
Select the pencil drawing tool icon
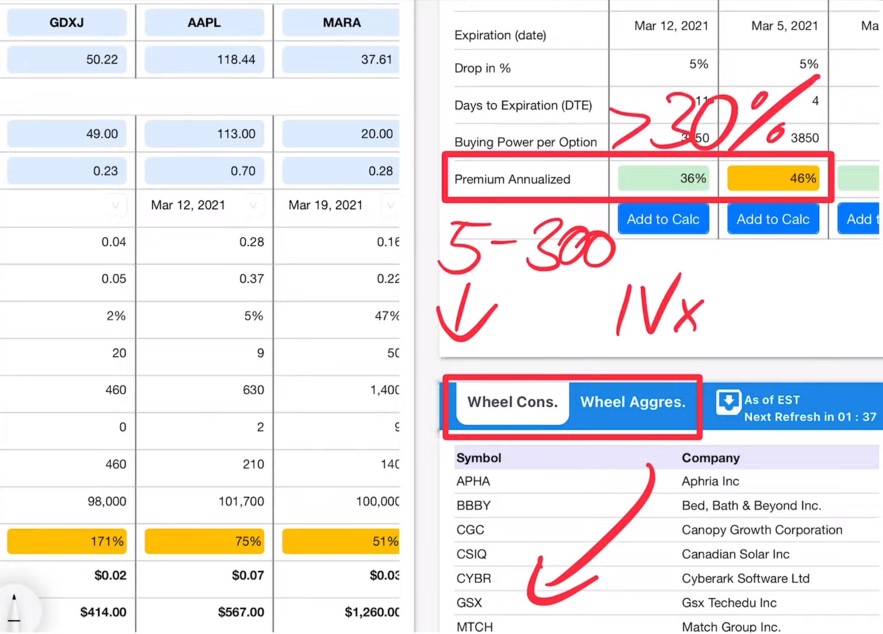[x=15, y=609]
